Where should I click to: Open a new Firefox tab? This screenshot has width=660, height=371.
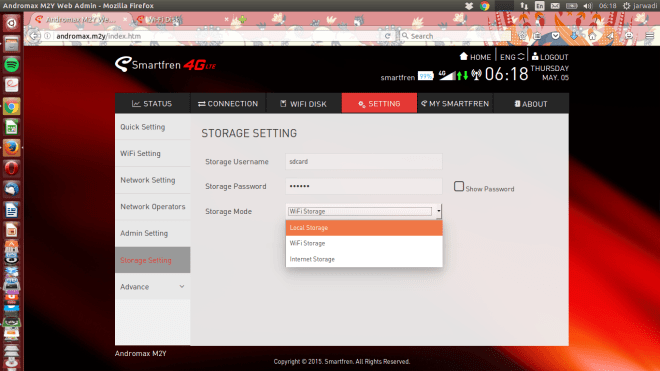(242, 19)
